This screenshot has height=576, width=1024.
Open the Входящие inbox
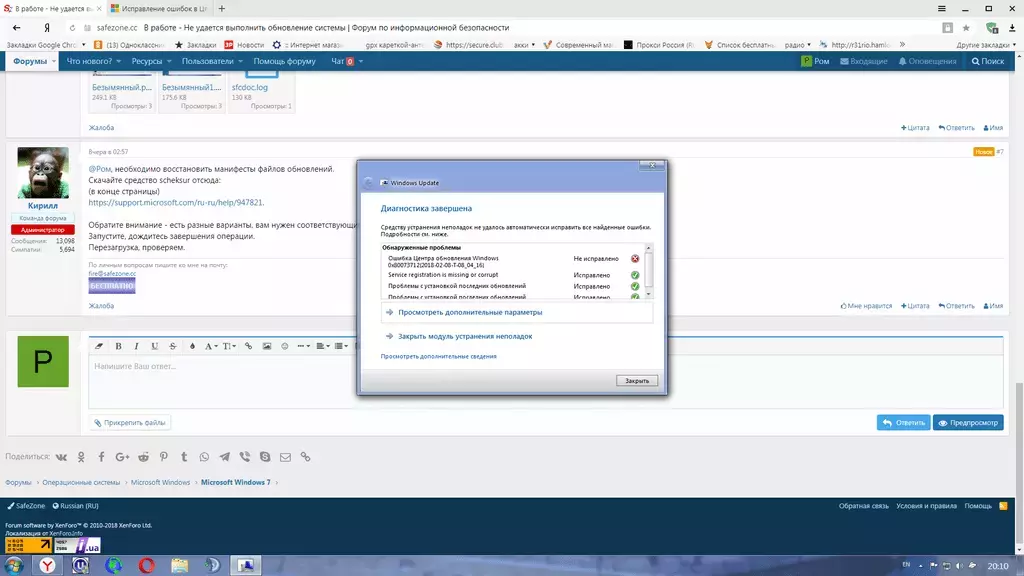click(863, 61)
